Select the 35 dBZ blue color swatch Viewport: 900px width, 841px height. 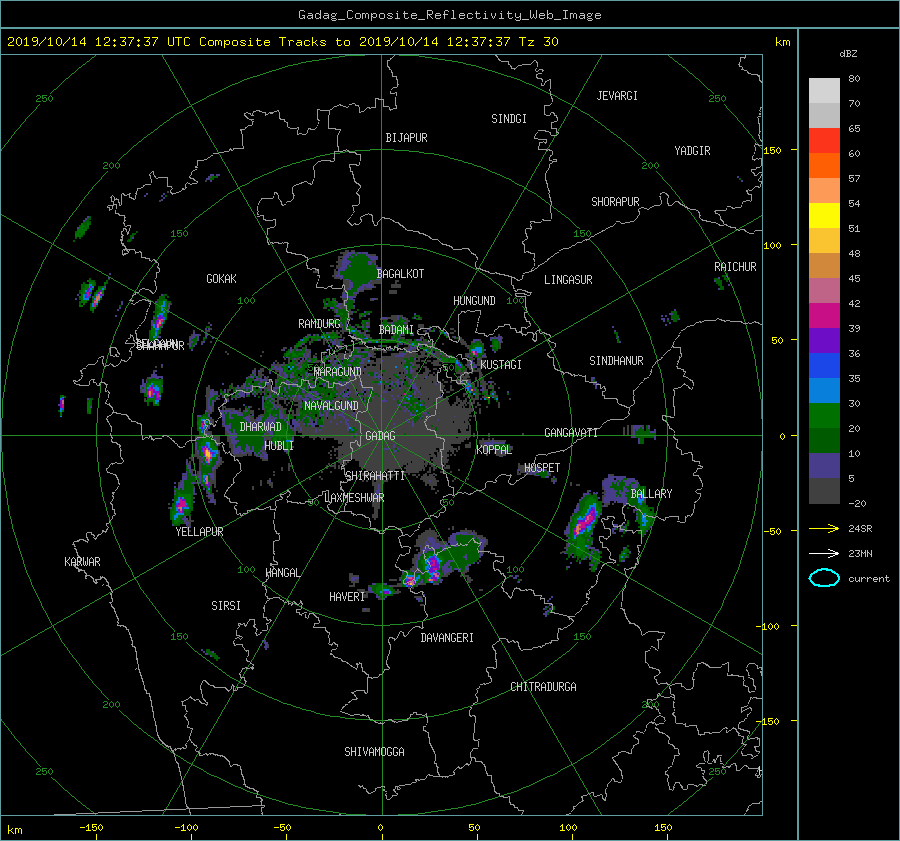(x=824, y=365)
